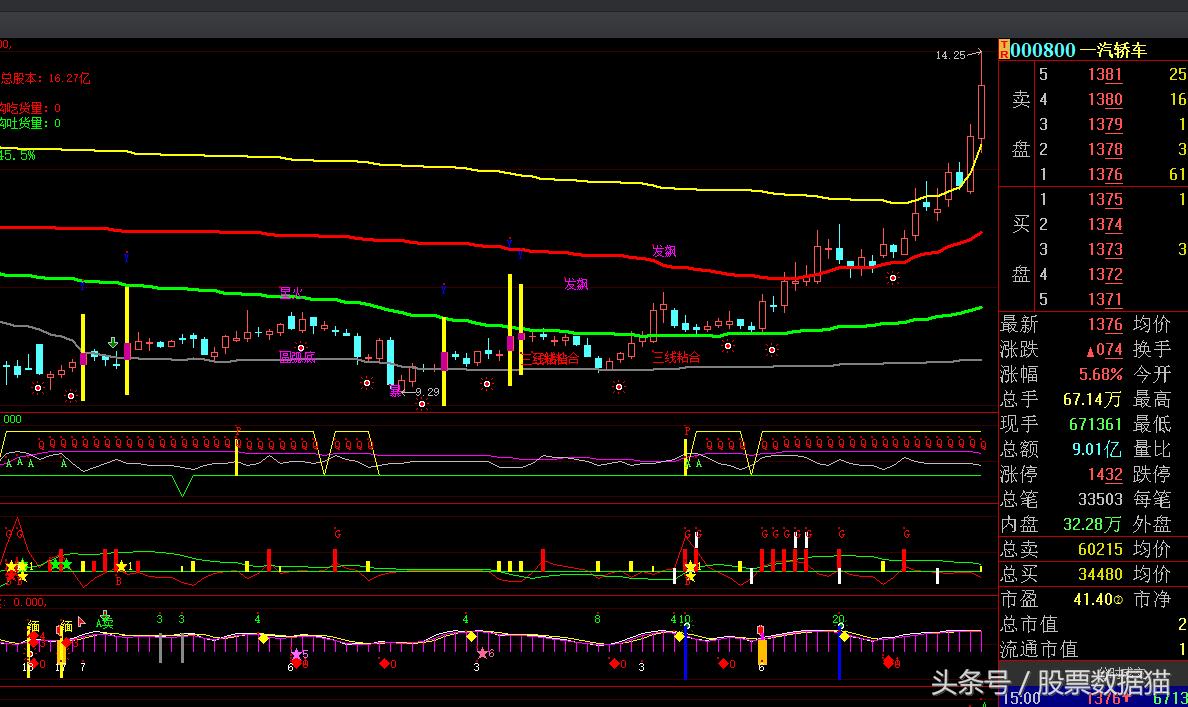The width and height of the screenshot is (1188, 707).
Task: Click the 9.29 low price label
Action: click(x=427, y=392)
